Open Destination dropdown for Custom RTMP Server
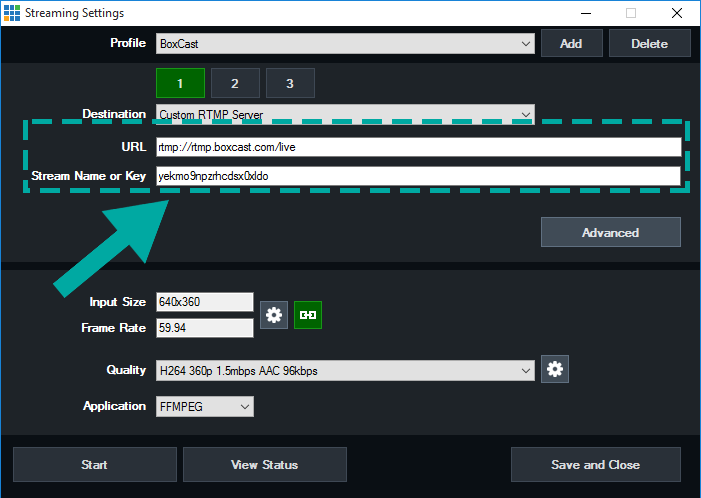The height and width of the screenshot is (498, 701). click(x=344, y=114)
